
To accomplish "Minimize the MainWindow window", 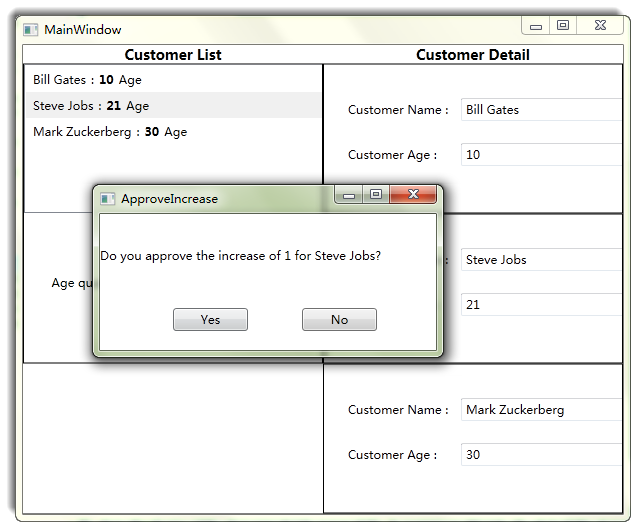I will (536, 26).
